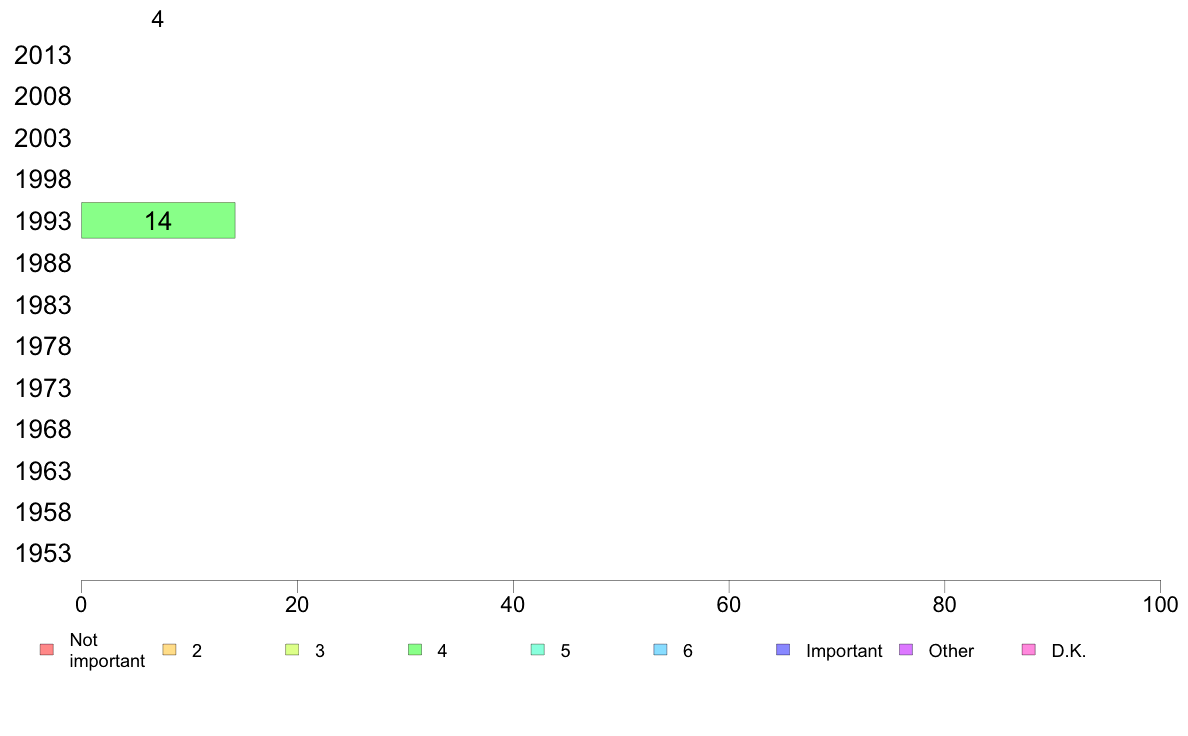Select the red 'Not important' legend swatch
This screenshot has width=1188, height=736.
(x=47, y=650)
